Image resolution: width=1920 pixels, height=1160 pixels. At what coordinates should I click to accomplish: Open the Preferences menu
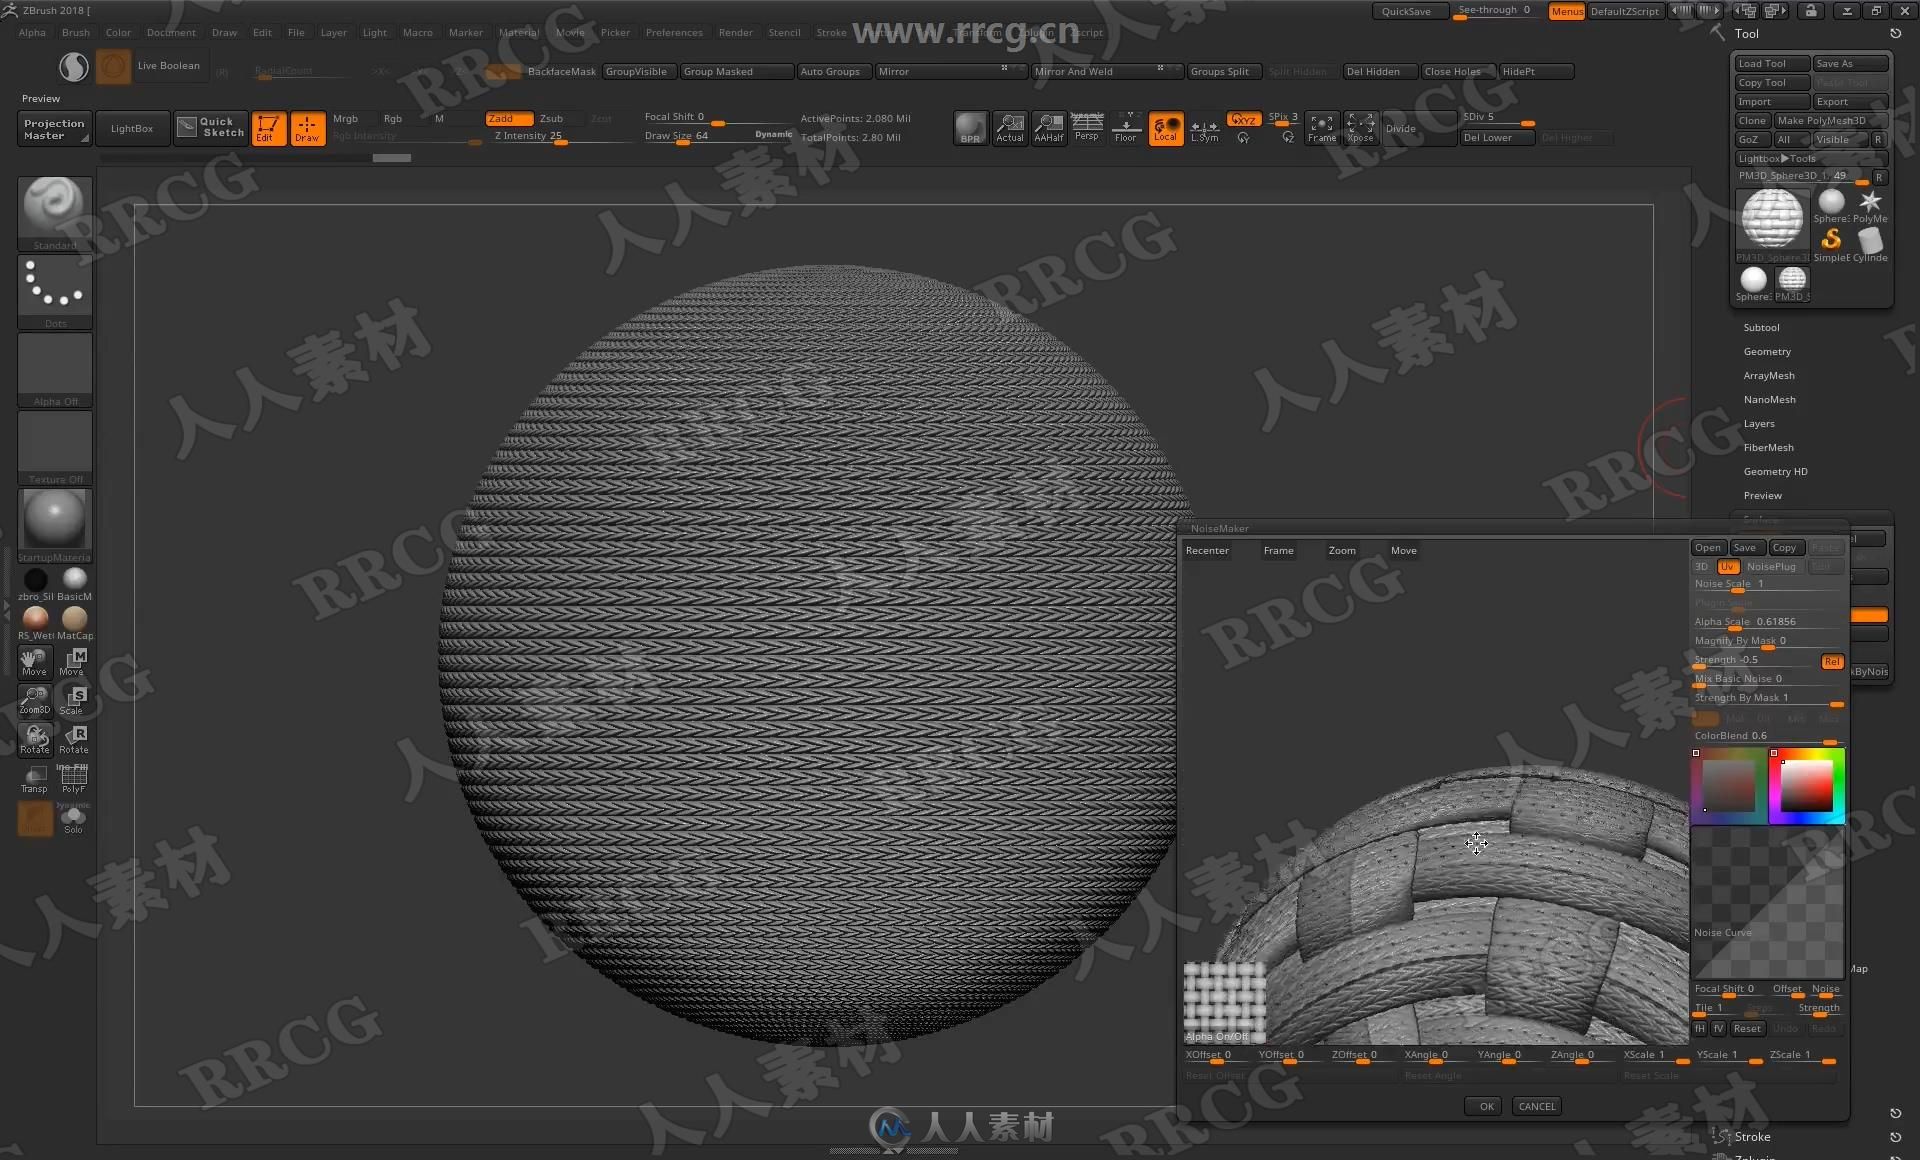click(674, 32)
